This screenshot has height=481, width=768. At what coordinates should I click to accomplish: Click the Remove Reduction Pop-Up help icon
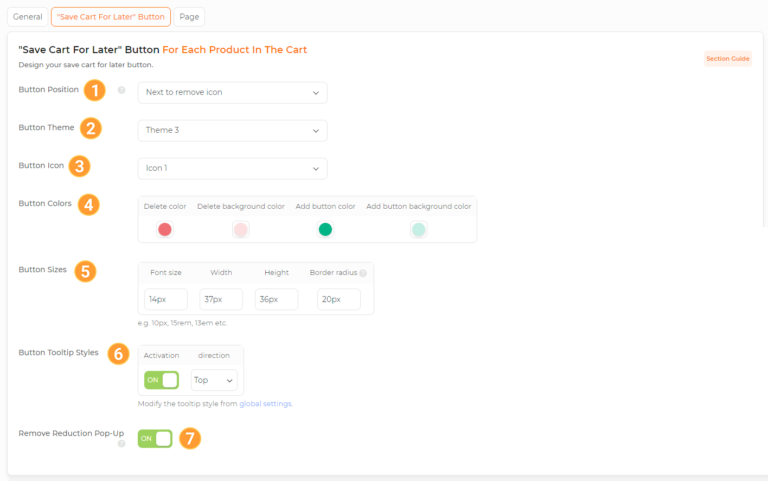pyautogui.click(x=121, y=444)
